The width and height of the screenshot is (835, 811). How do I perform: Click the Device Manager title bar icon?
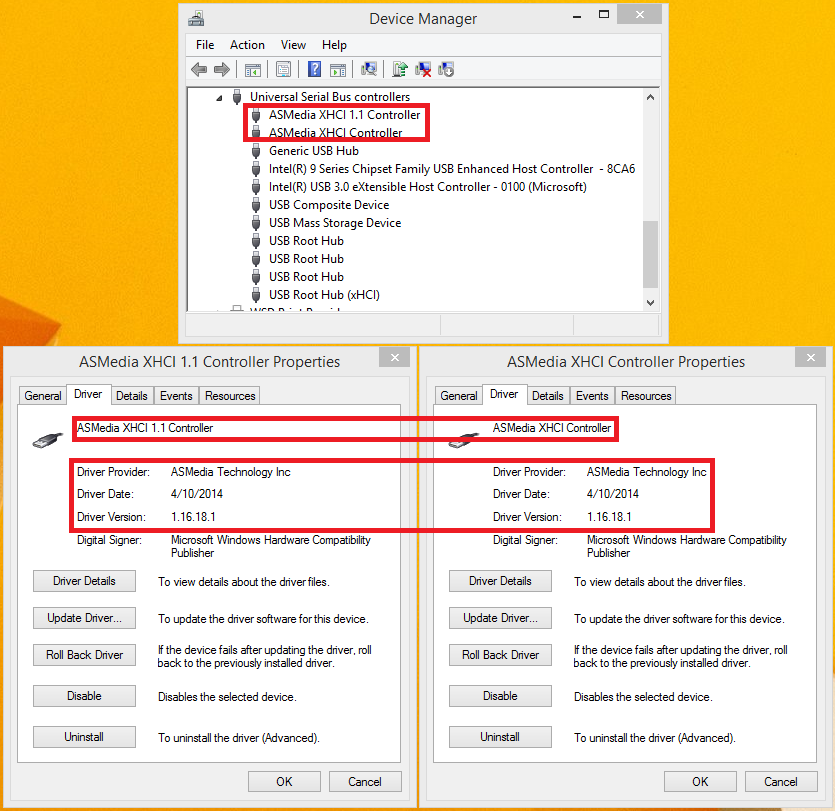click(x=196, y=19)
